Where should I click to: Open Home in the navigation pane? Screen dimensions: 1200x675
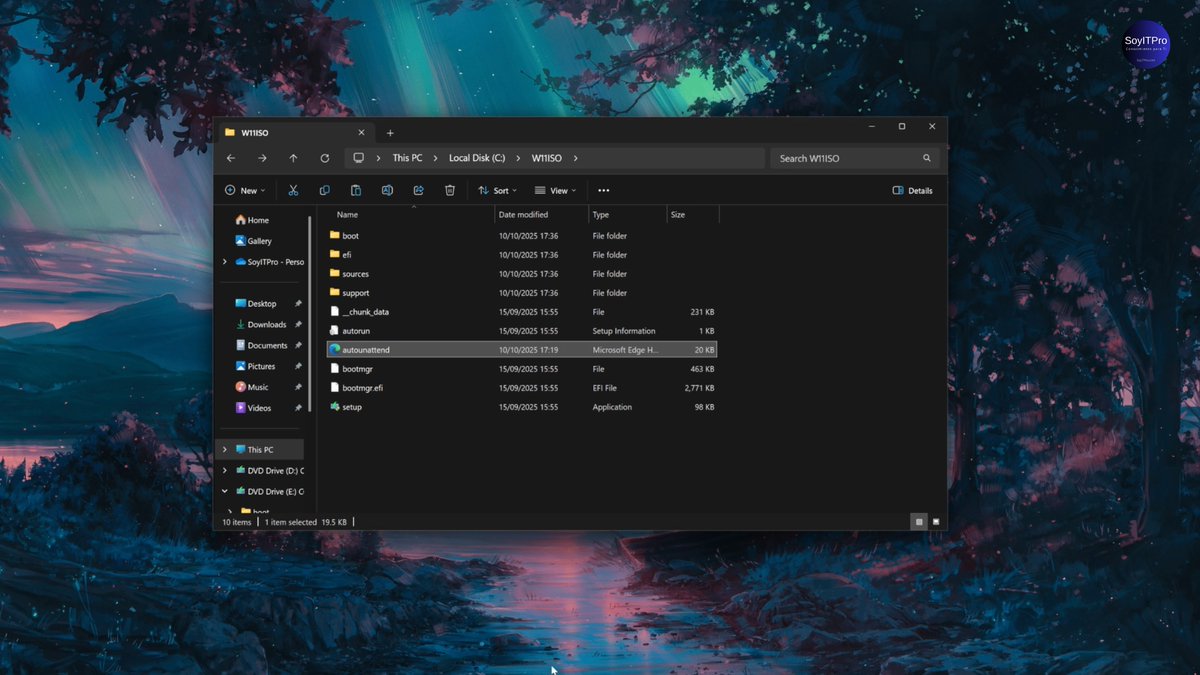point(251,220)
